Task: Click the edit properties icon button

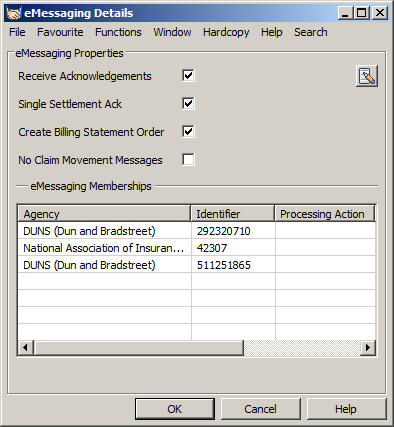Action: pyautogui.click(x=367, y=76)
